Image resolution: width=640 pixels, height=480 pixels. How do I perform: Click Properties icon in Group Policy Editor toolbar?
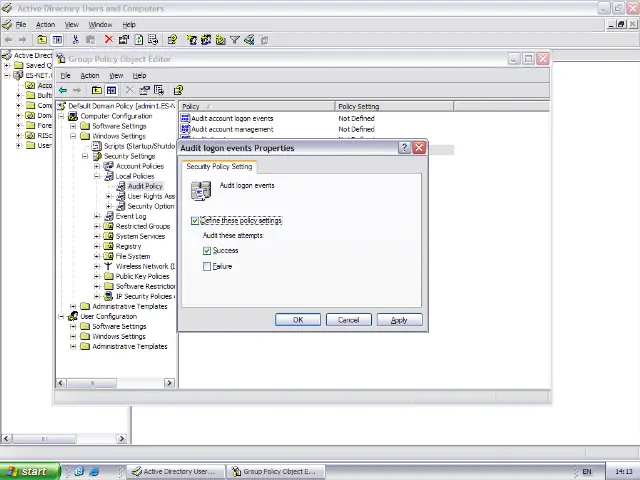coord(144,90)
